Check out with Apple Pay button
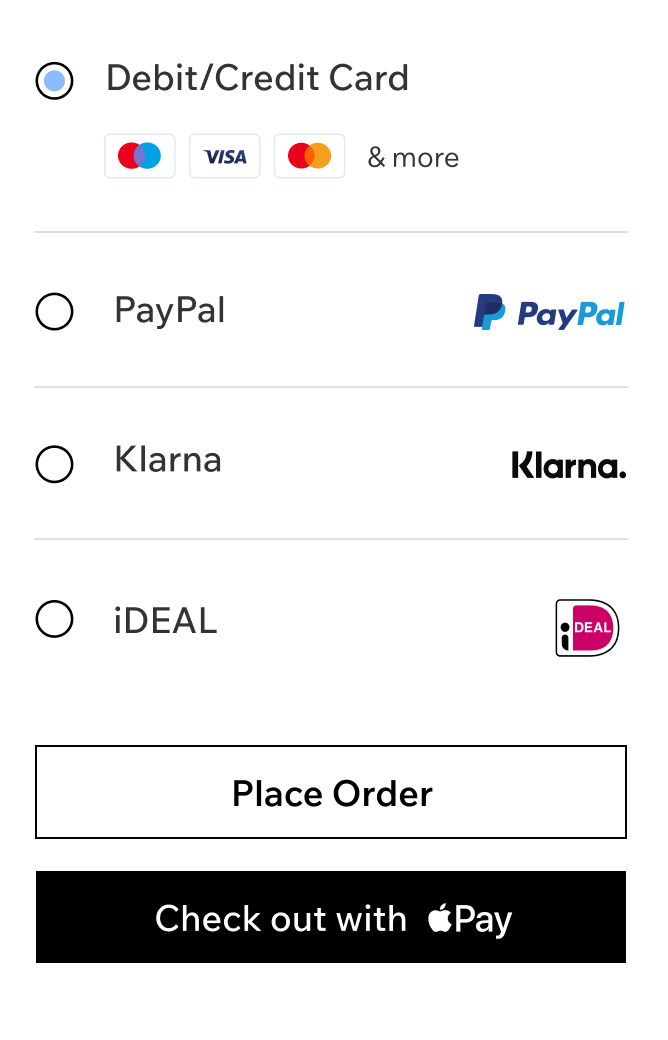 click(x=331, y=917)
